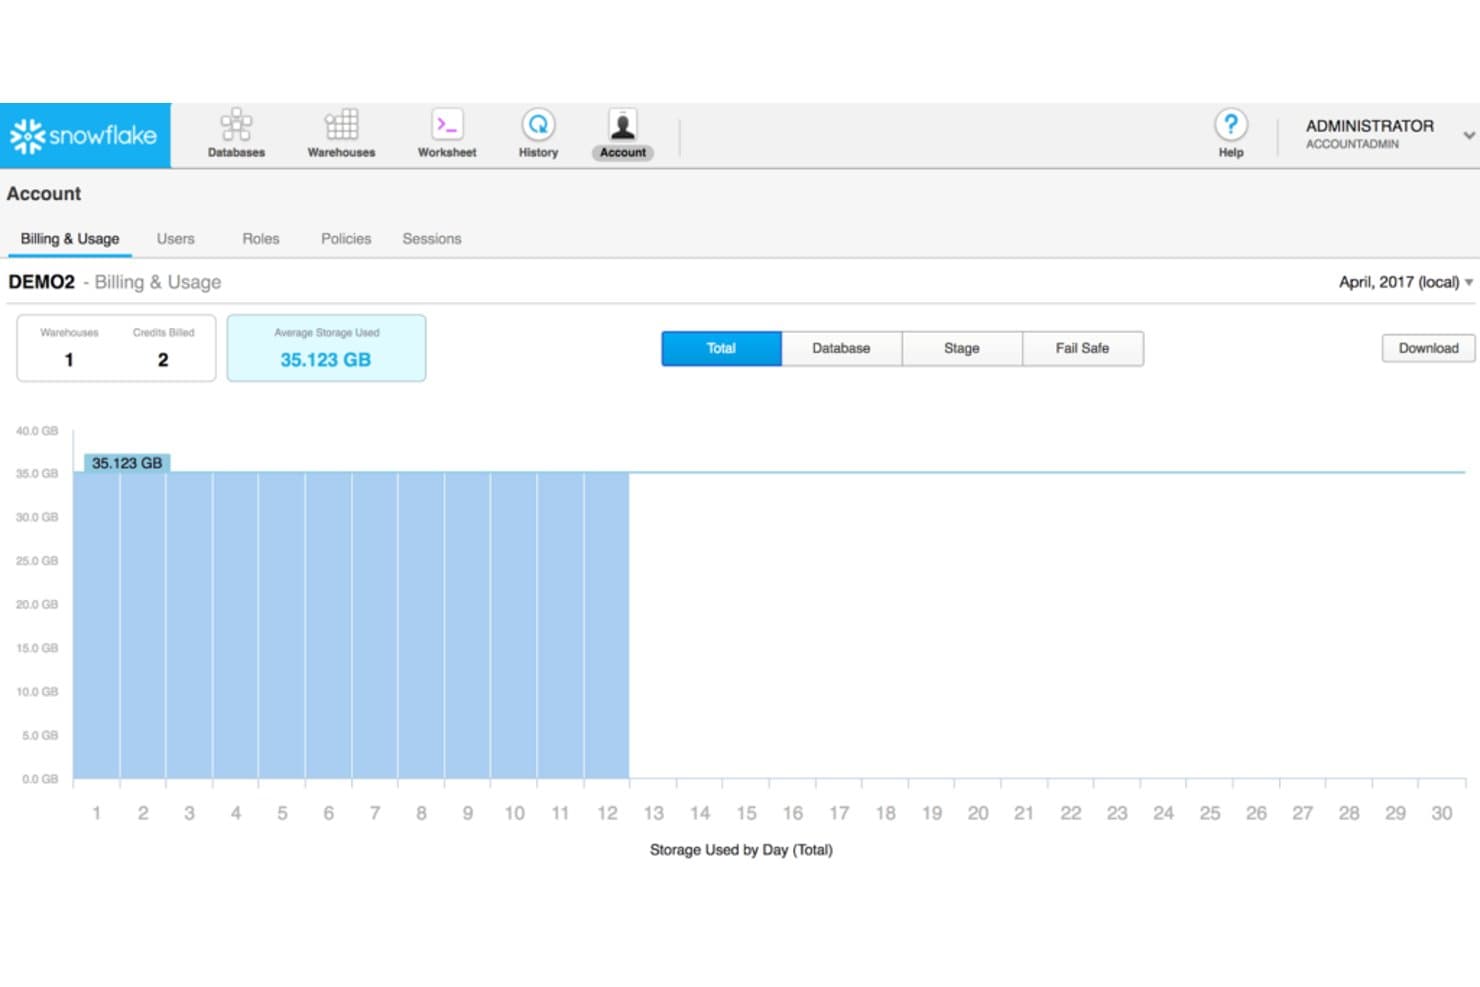Show Stage storage usage
The height and width of the screenshot is (987, 1480).
pos(962,348)
